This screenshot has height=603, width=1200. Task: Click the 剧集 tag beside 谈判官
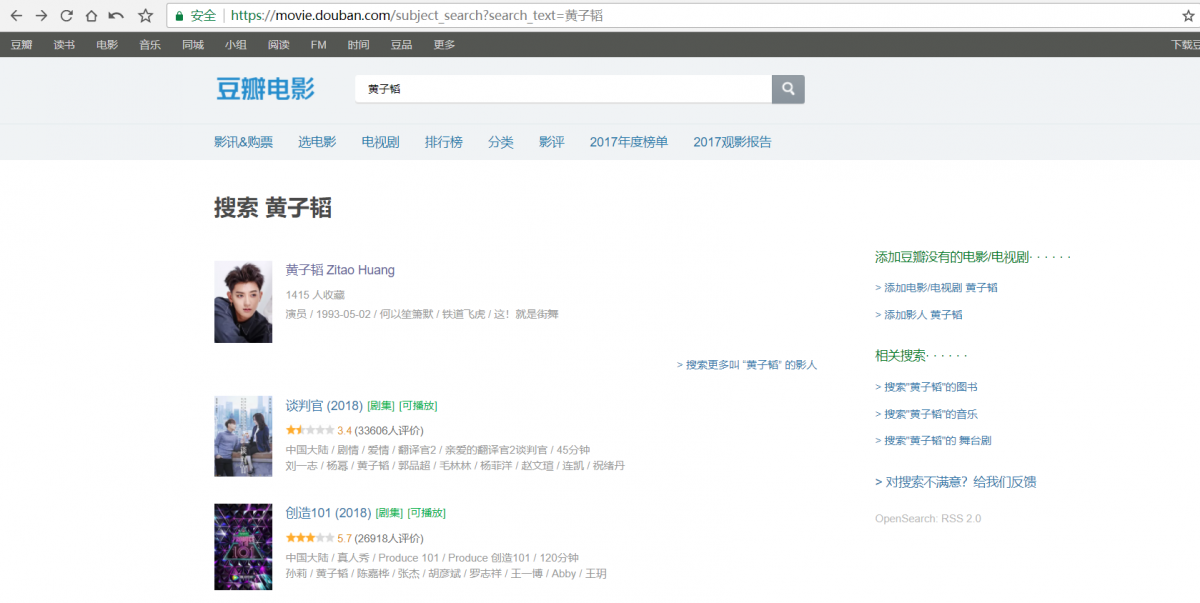pyautogui.click(x=381, y=406)
